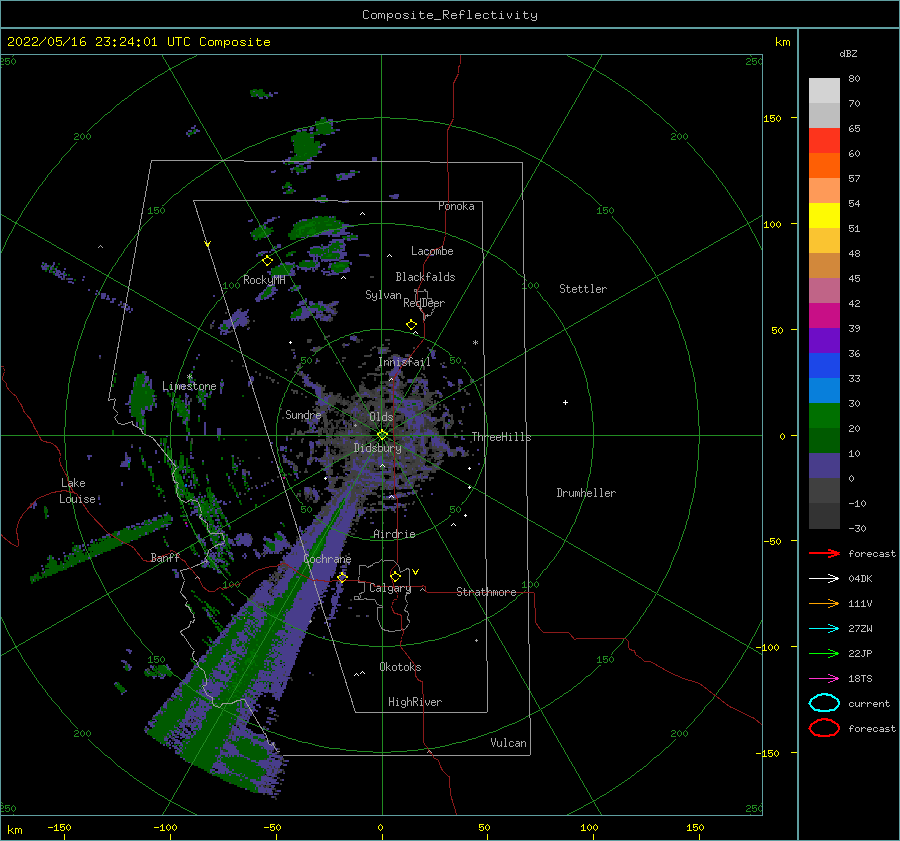The height and width of the screenshot is (841, 900).
Task: Click the white plus marker north of Drumheller
Action: coord(565,402)
